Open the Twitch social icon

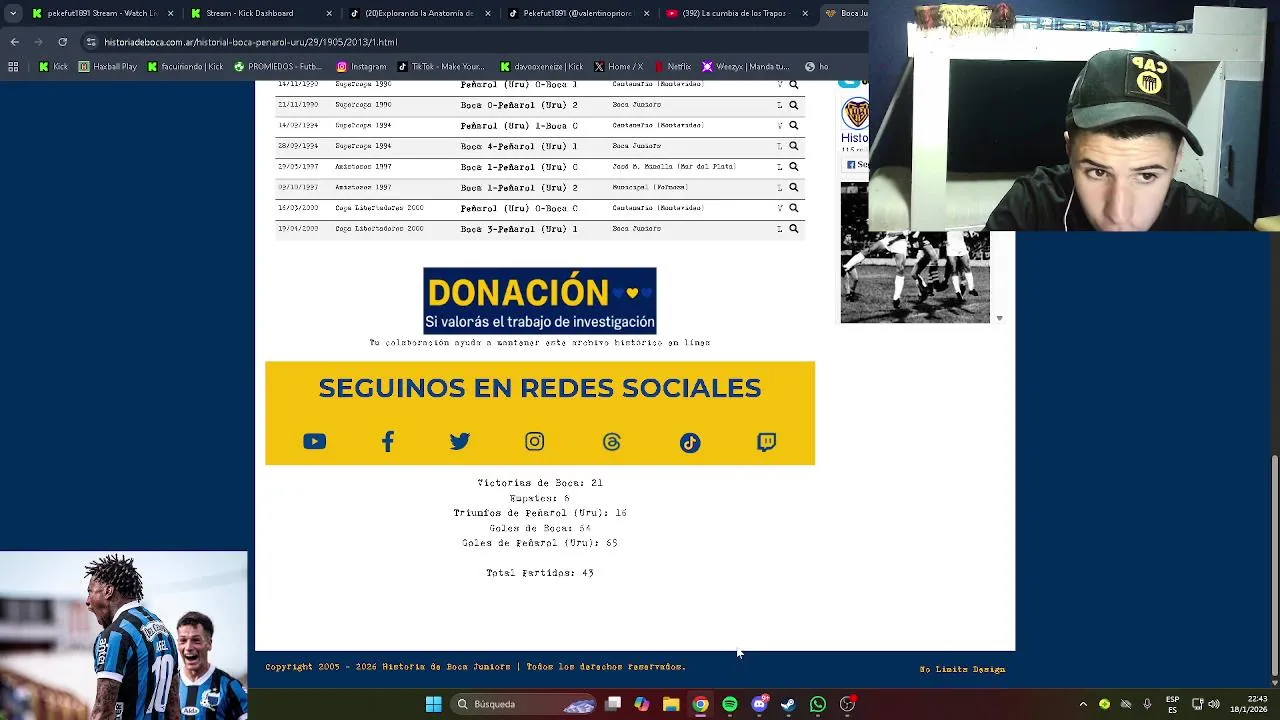[767, 442]
